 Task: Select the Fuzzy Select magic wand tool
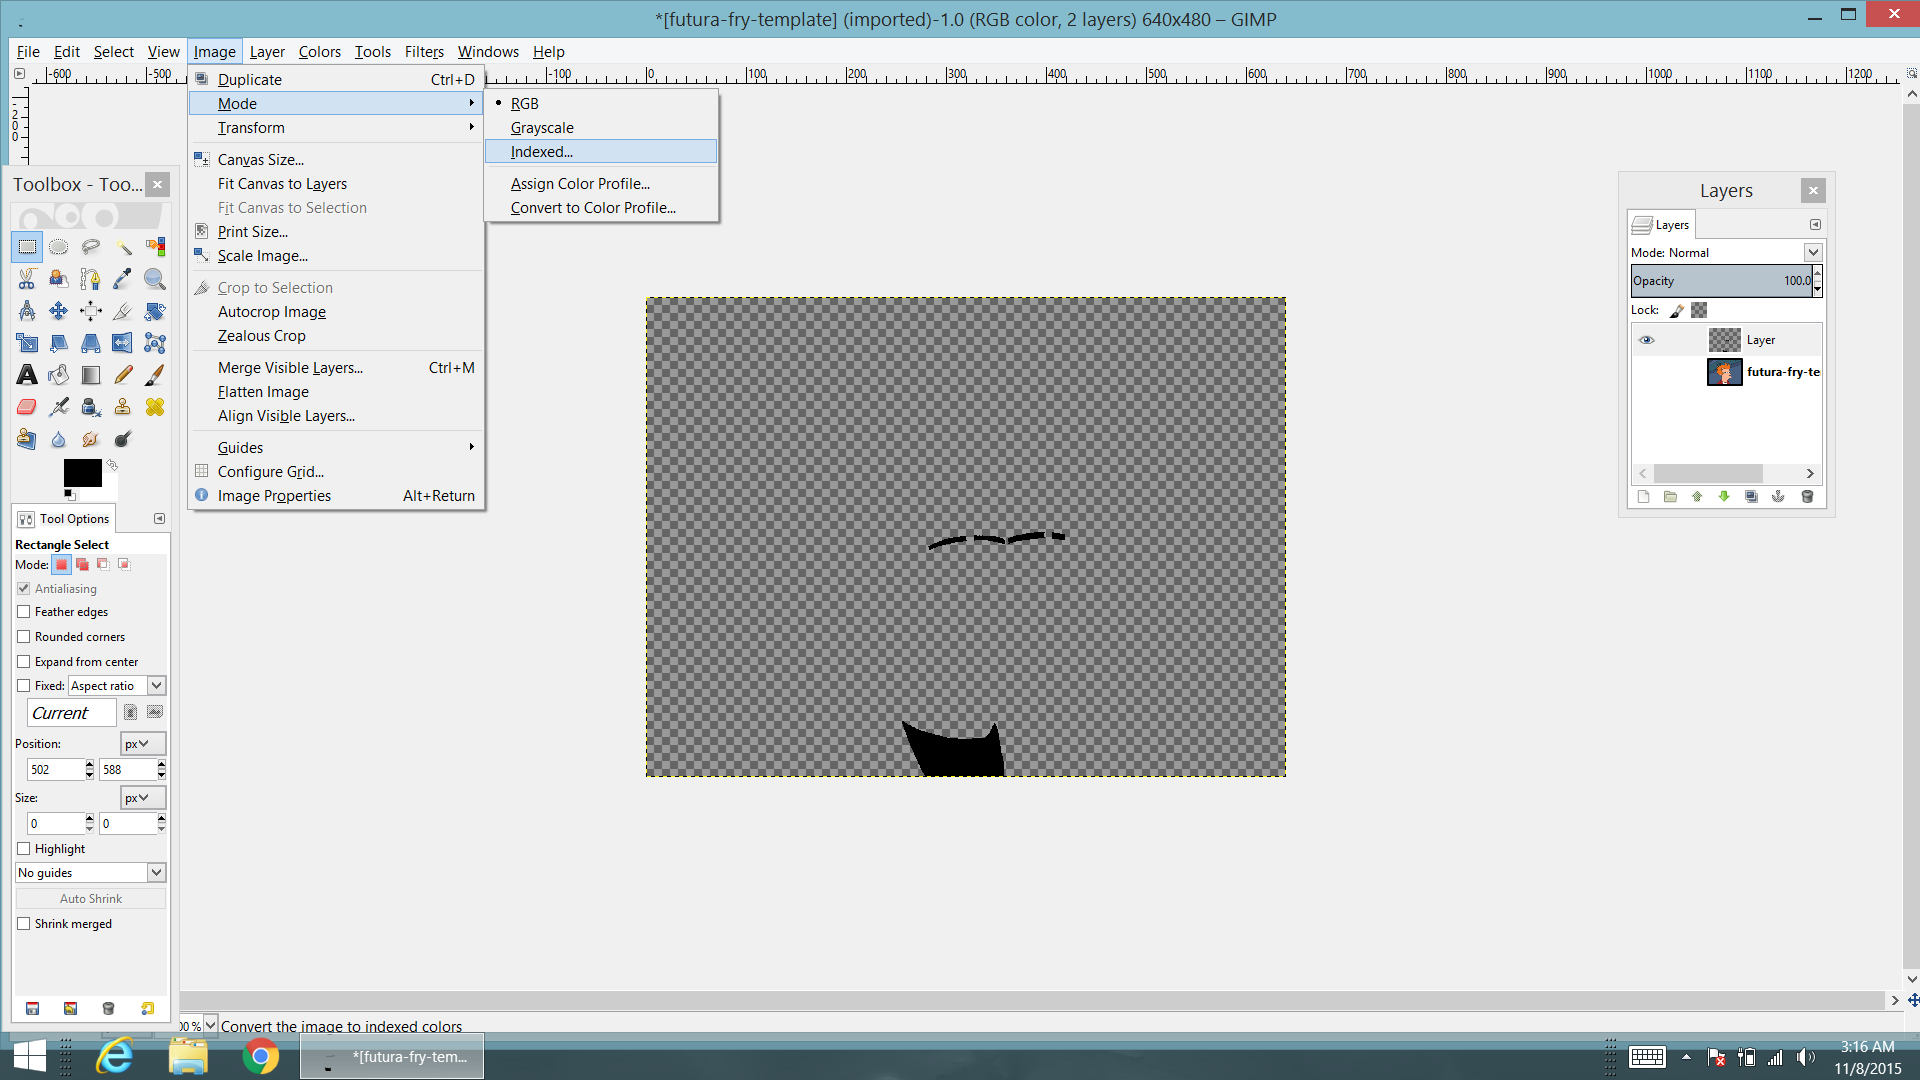click(123, 247)
